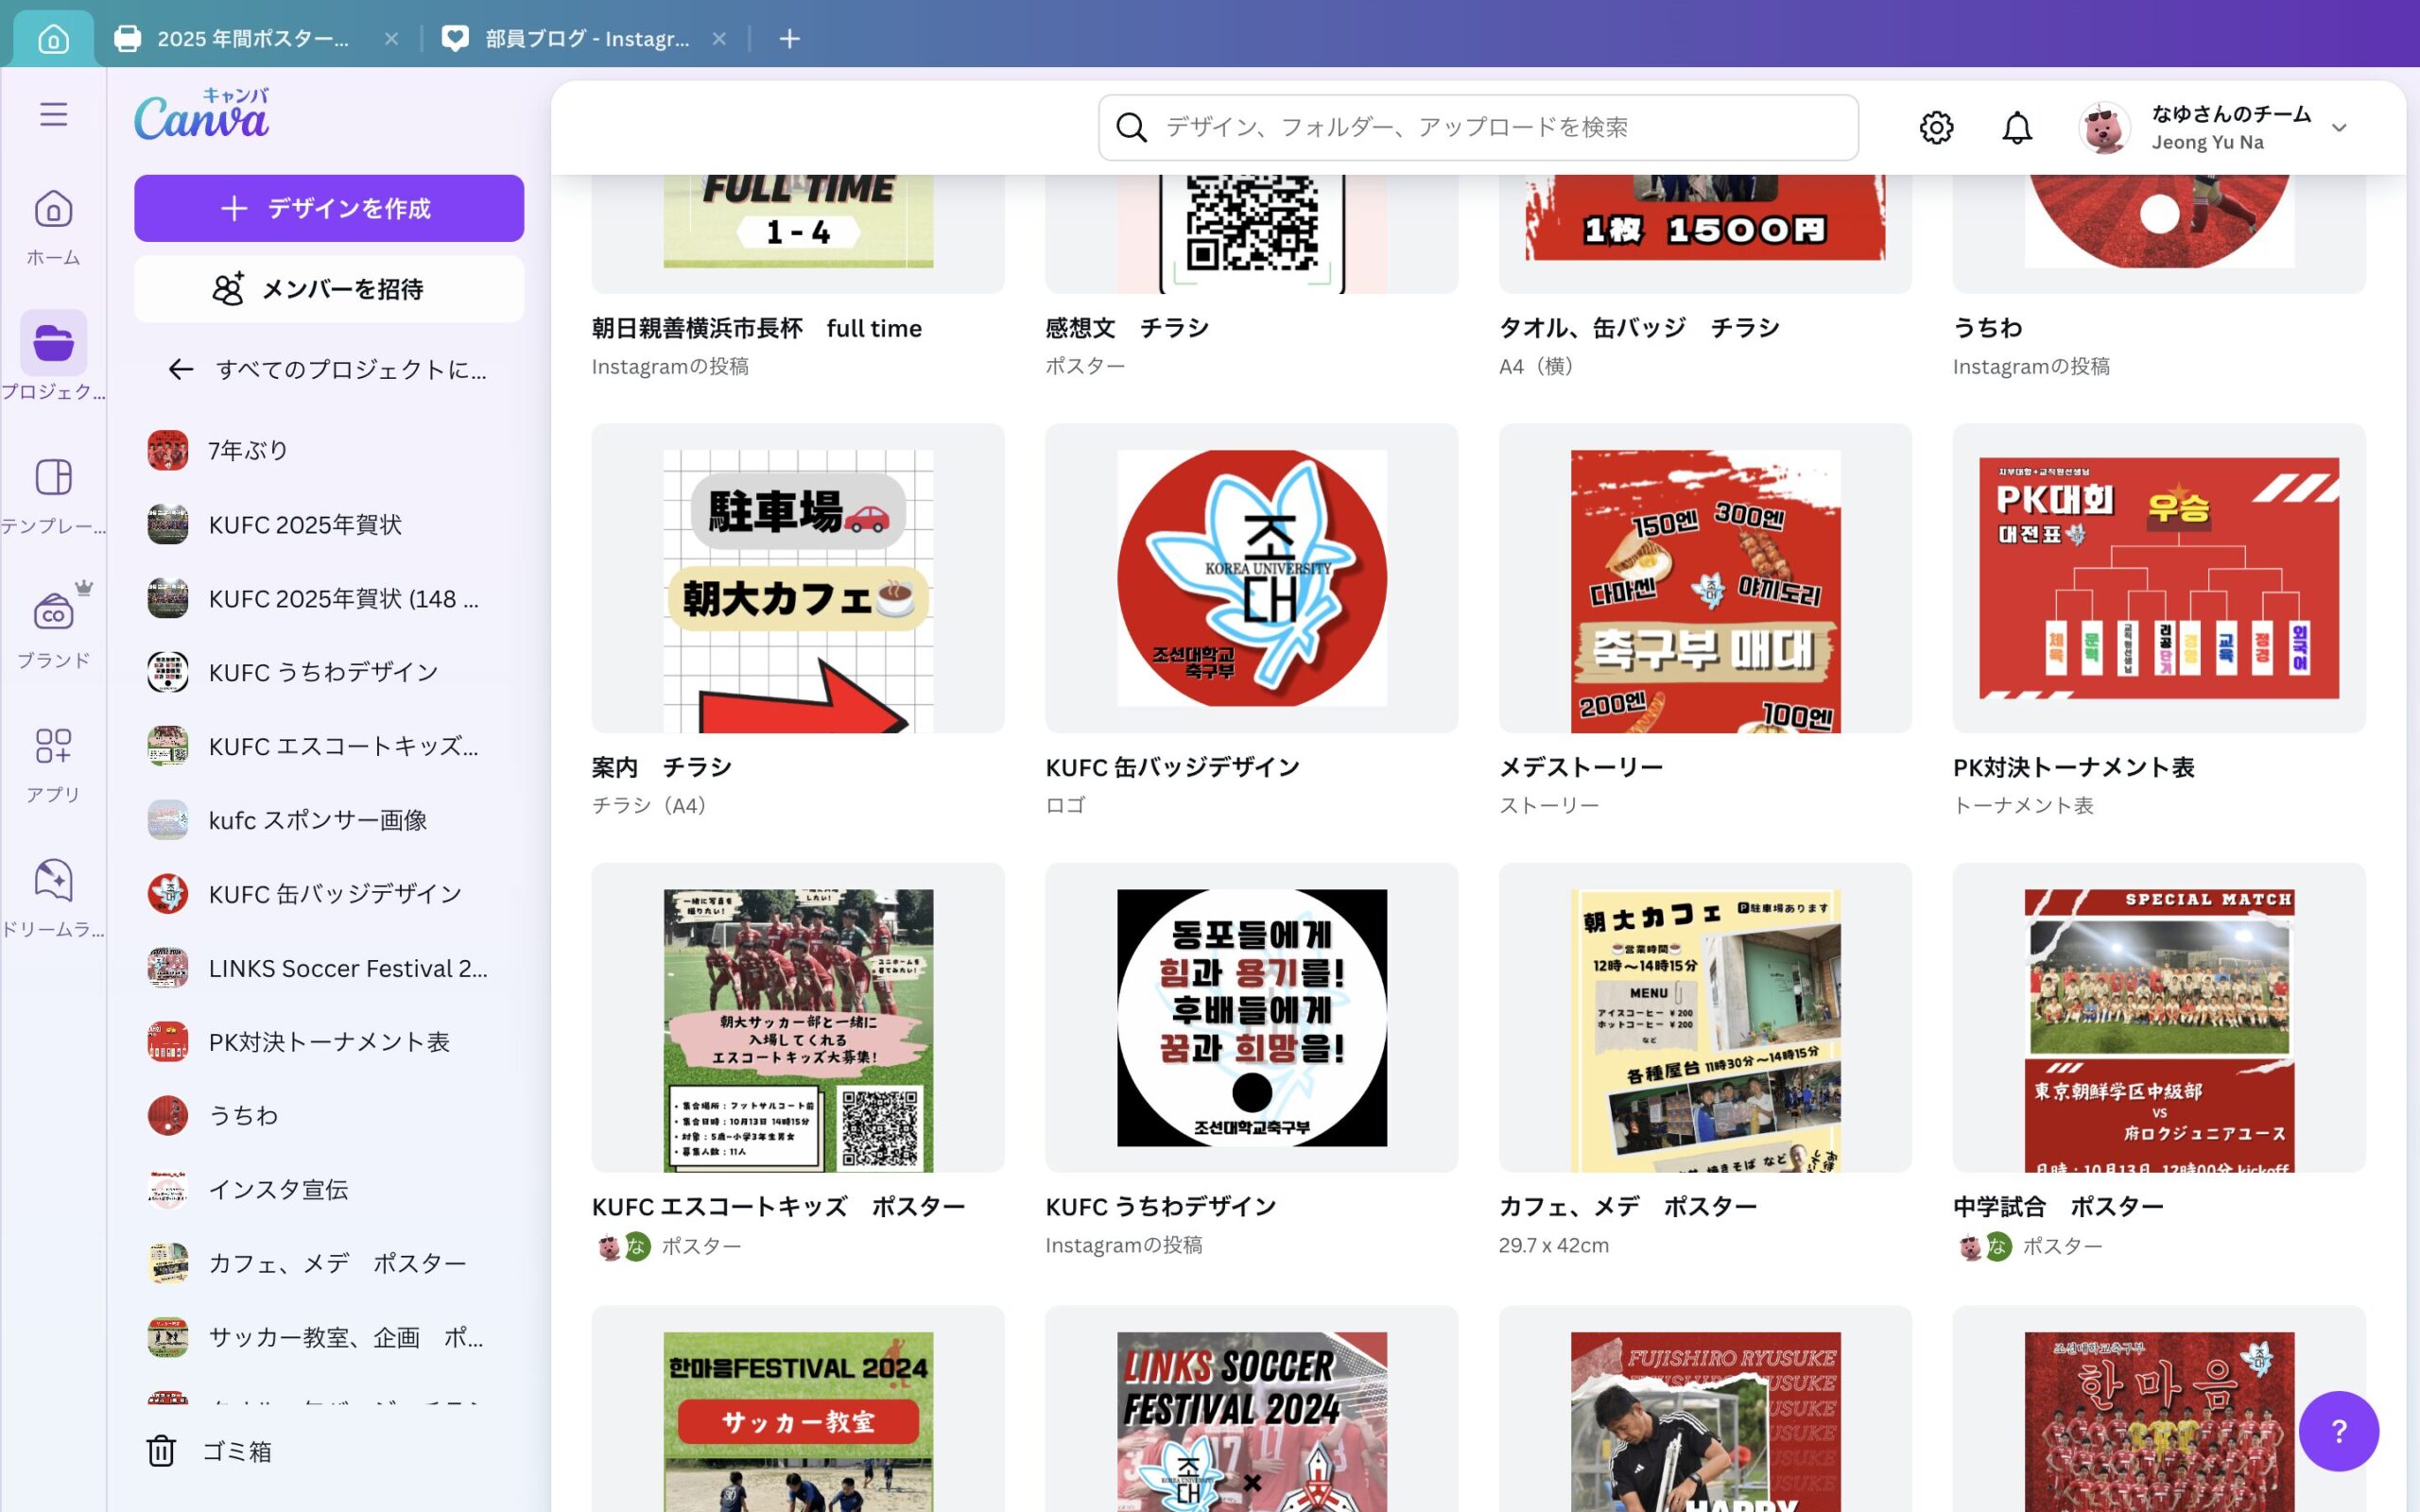Open プロジェクト folder icon in sidebar
This screenshot has height=1512, width=2420.
point(53,343)
